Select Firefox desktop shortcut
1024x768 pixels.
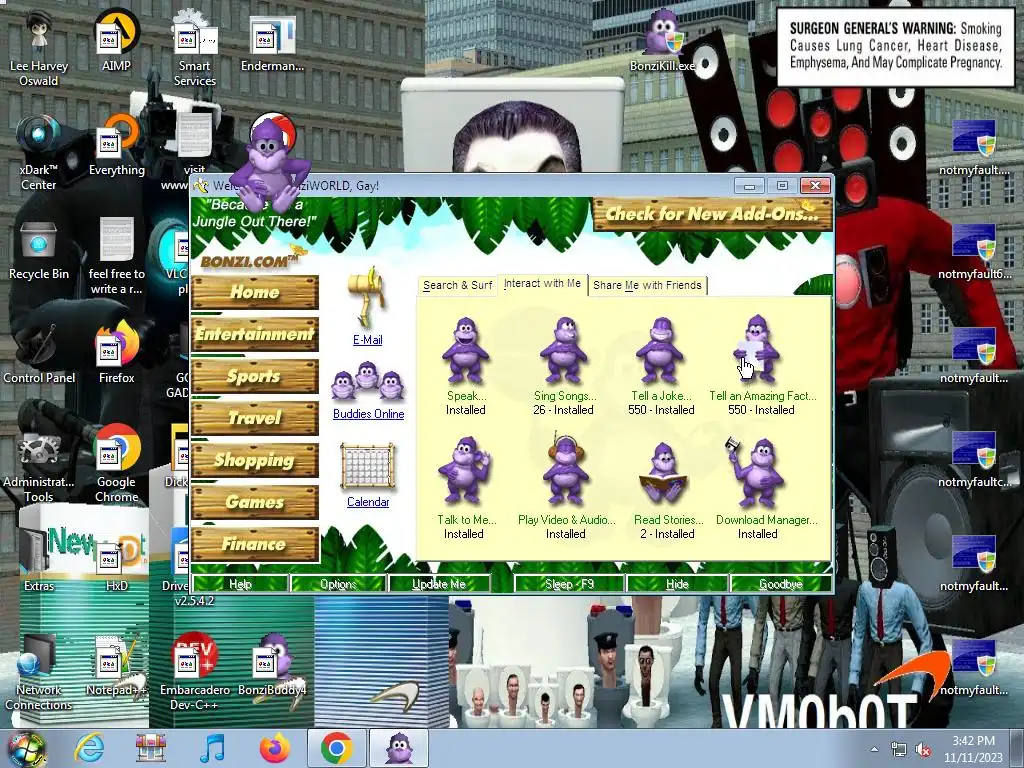point(117,353)
